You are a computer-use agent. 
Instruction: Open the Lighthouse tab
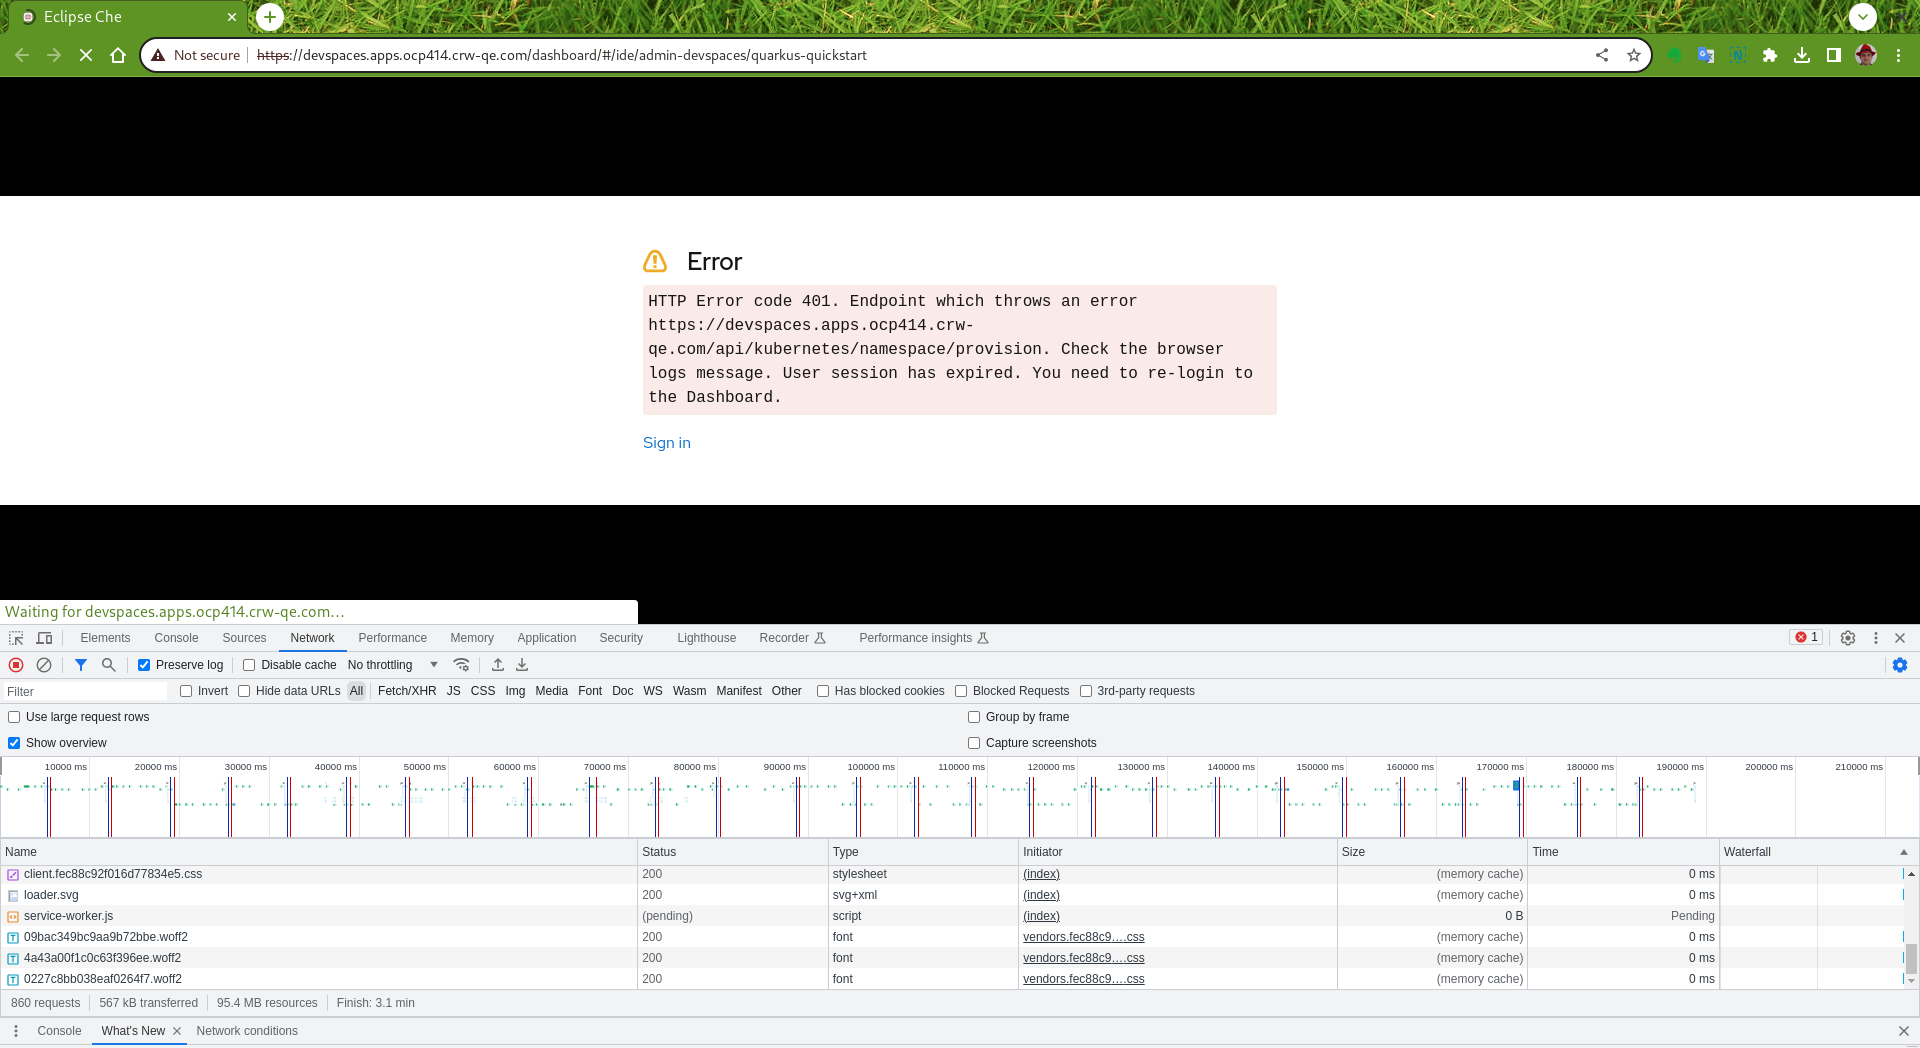point(706,638)
